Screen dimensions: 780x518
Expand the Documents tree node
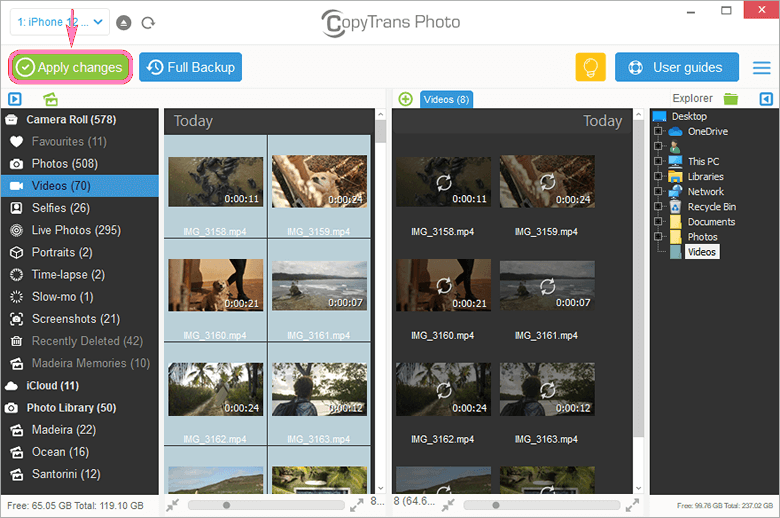coord(658,221)
